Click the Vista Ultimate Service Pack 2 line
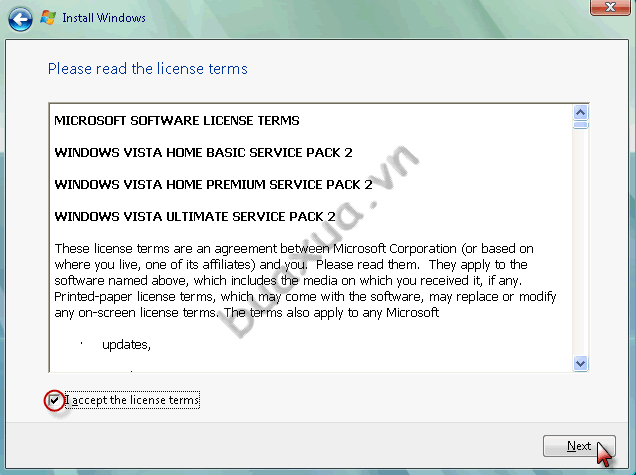Screen dimensions: 636x475 pyautogui.click(x=195, y=217)
